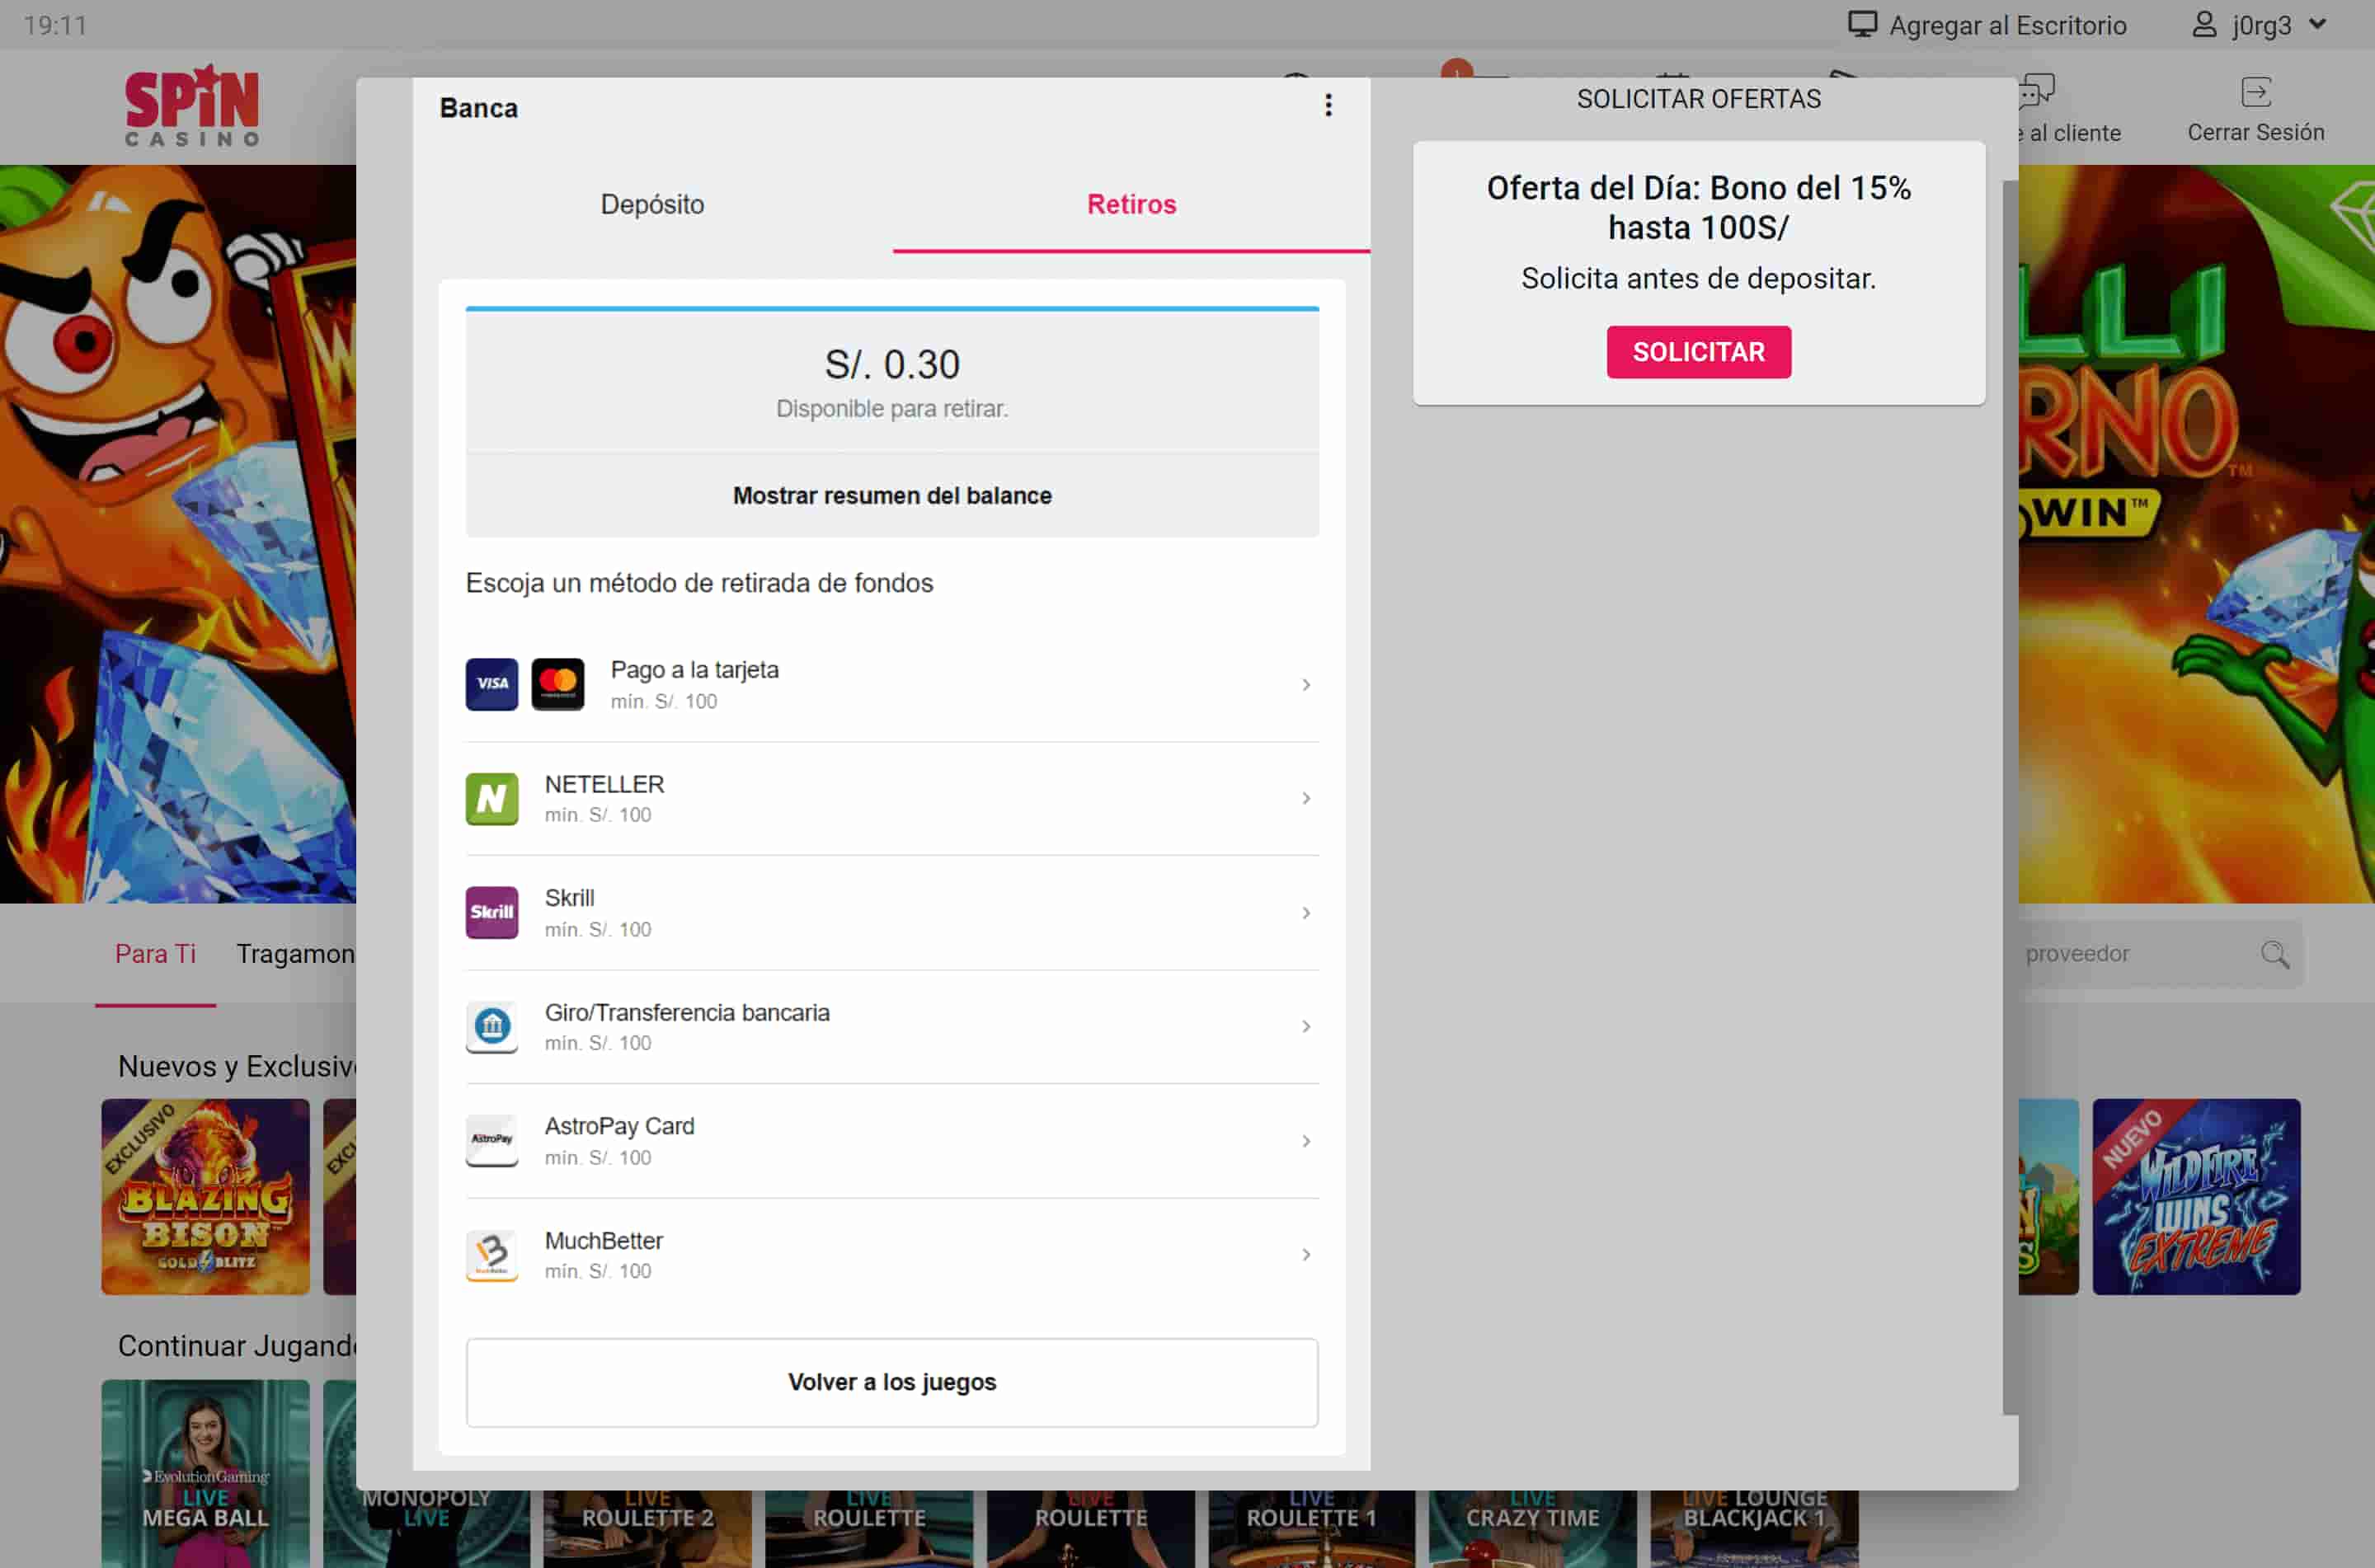This screenshot has width=2375, height=1568.
Task: Click the Cerrar Sesión icon
Action: pyautogui.click(x=2255, y=93)
